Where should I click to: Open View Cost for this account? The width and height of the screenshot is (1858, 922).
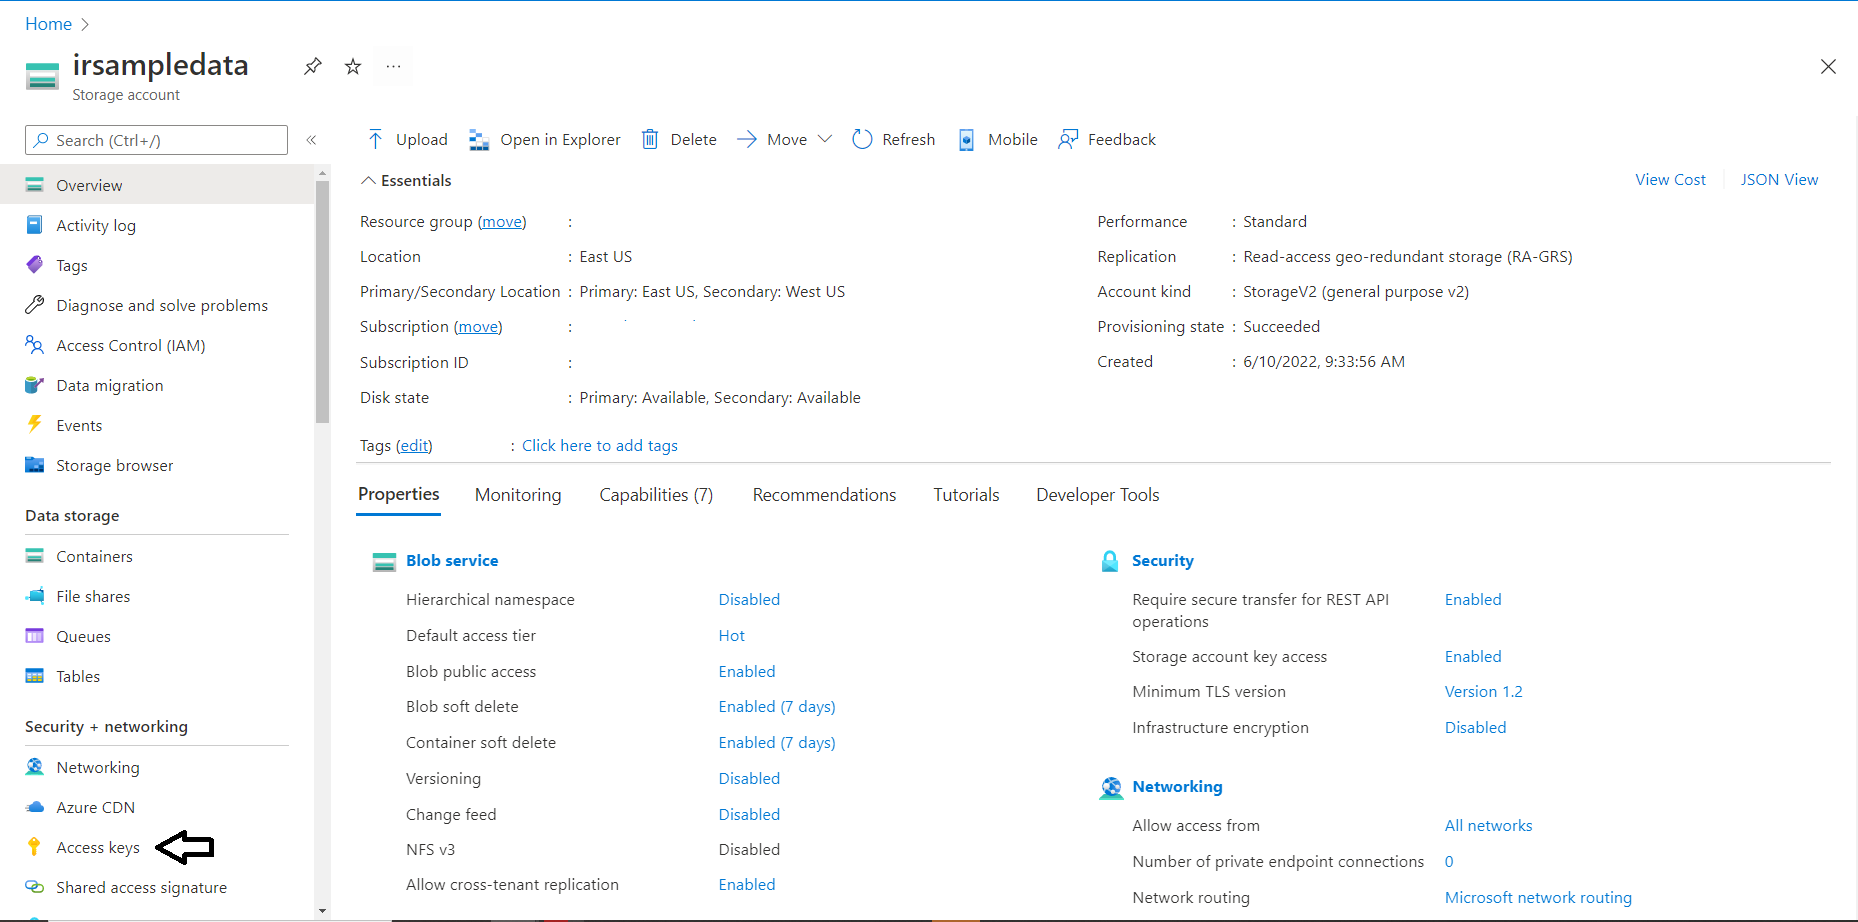(1670, 179)
